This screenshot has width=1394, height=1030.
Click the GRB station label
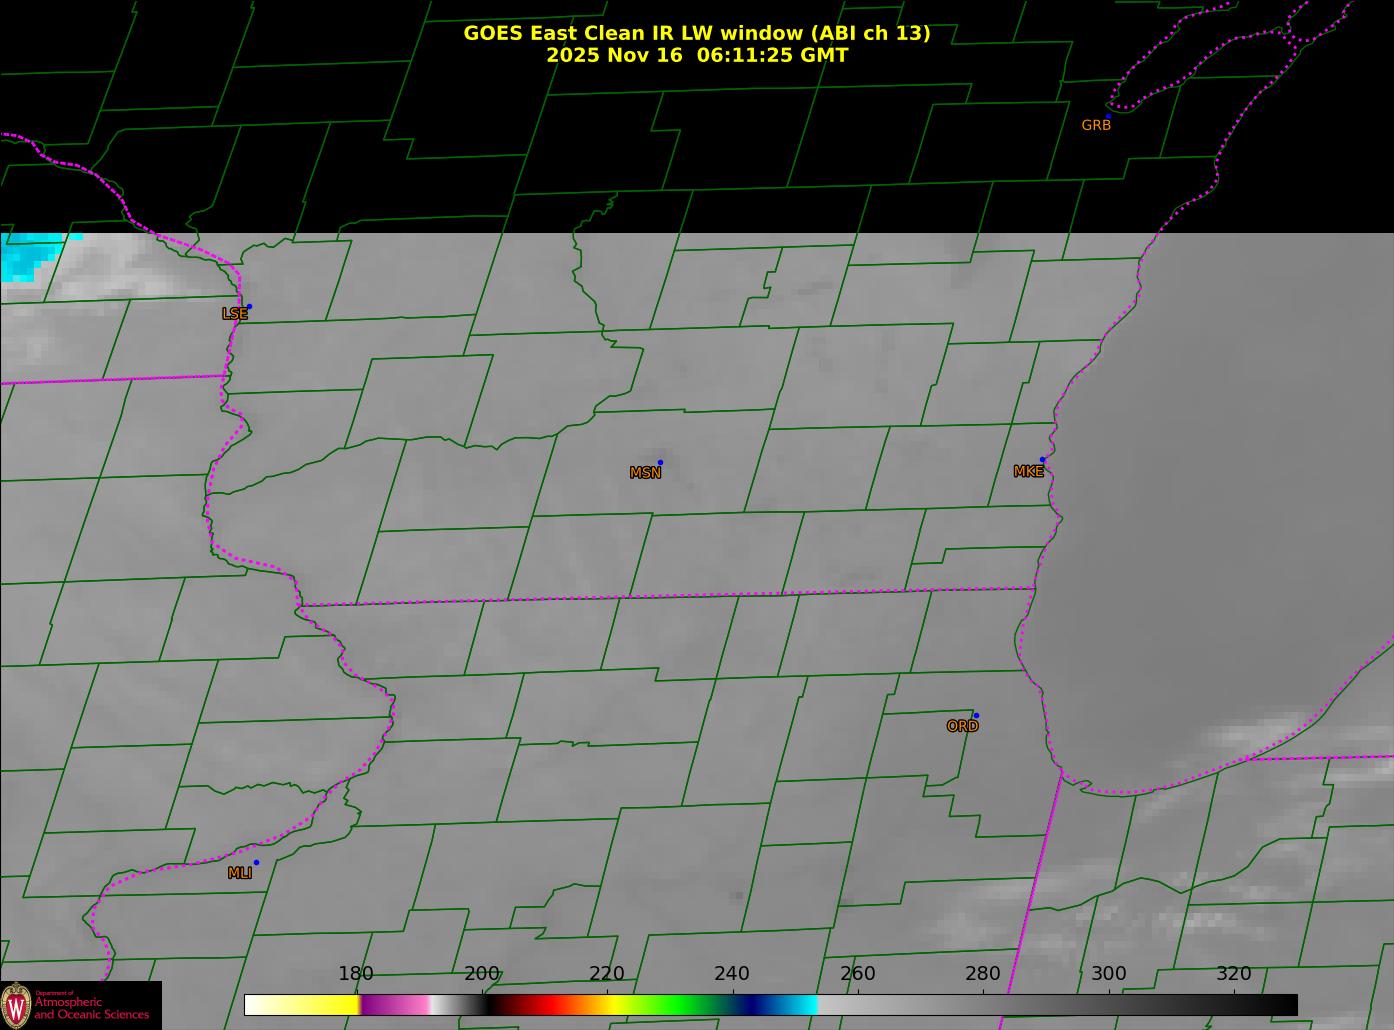tap(1096, 126)
